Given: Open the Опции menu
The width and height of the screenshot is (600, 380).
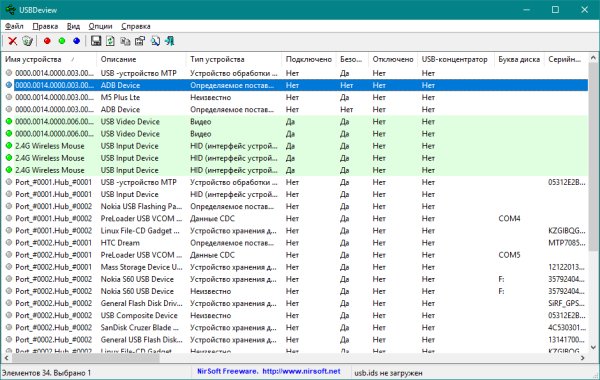Looking at the screenshot, I should (100, 26).
